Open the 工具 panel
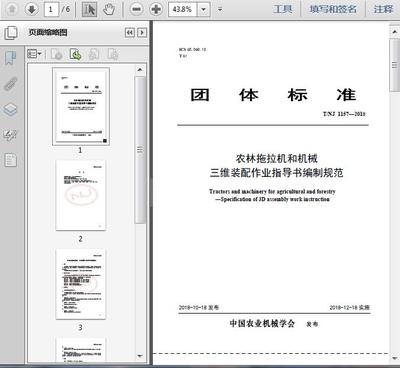400x368 pixels. tap(283, 9)
